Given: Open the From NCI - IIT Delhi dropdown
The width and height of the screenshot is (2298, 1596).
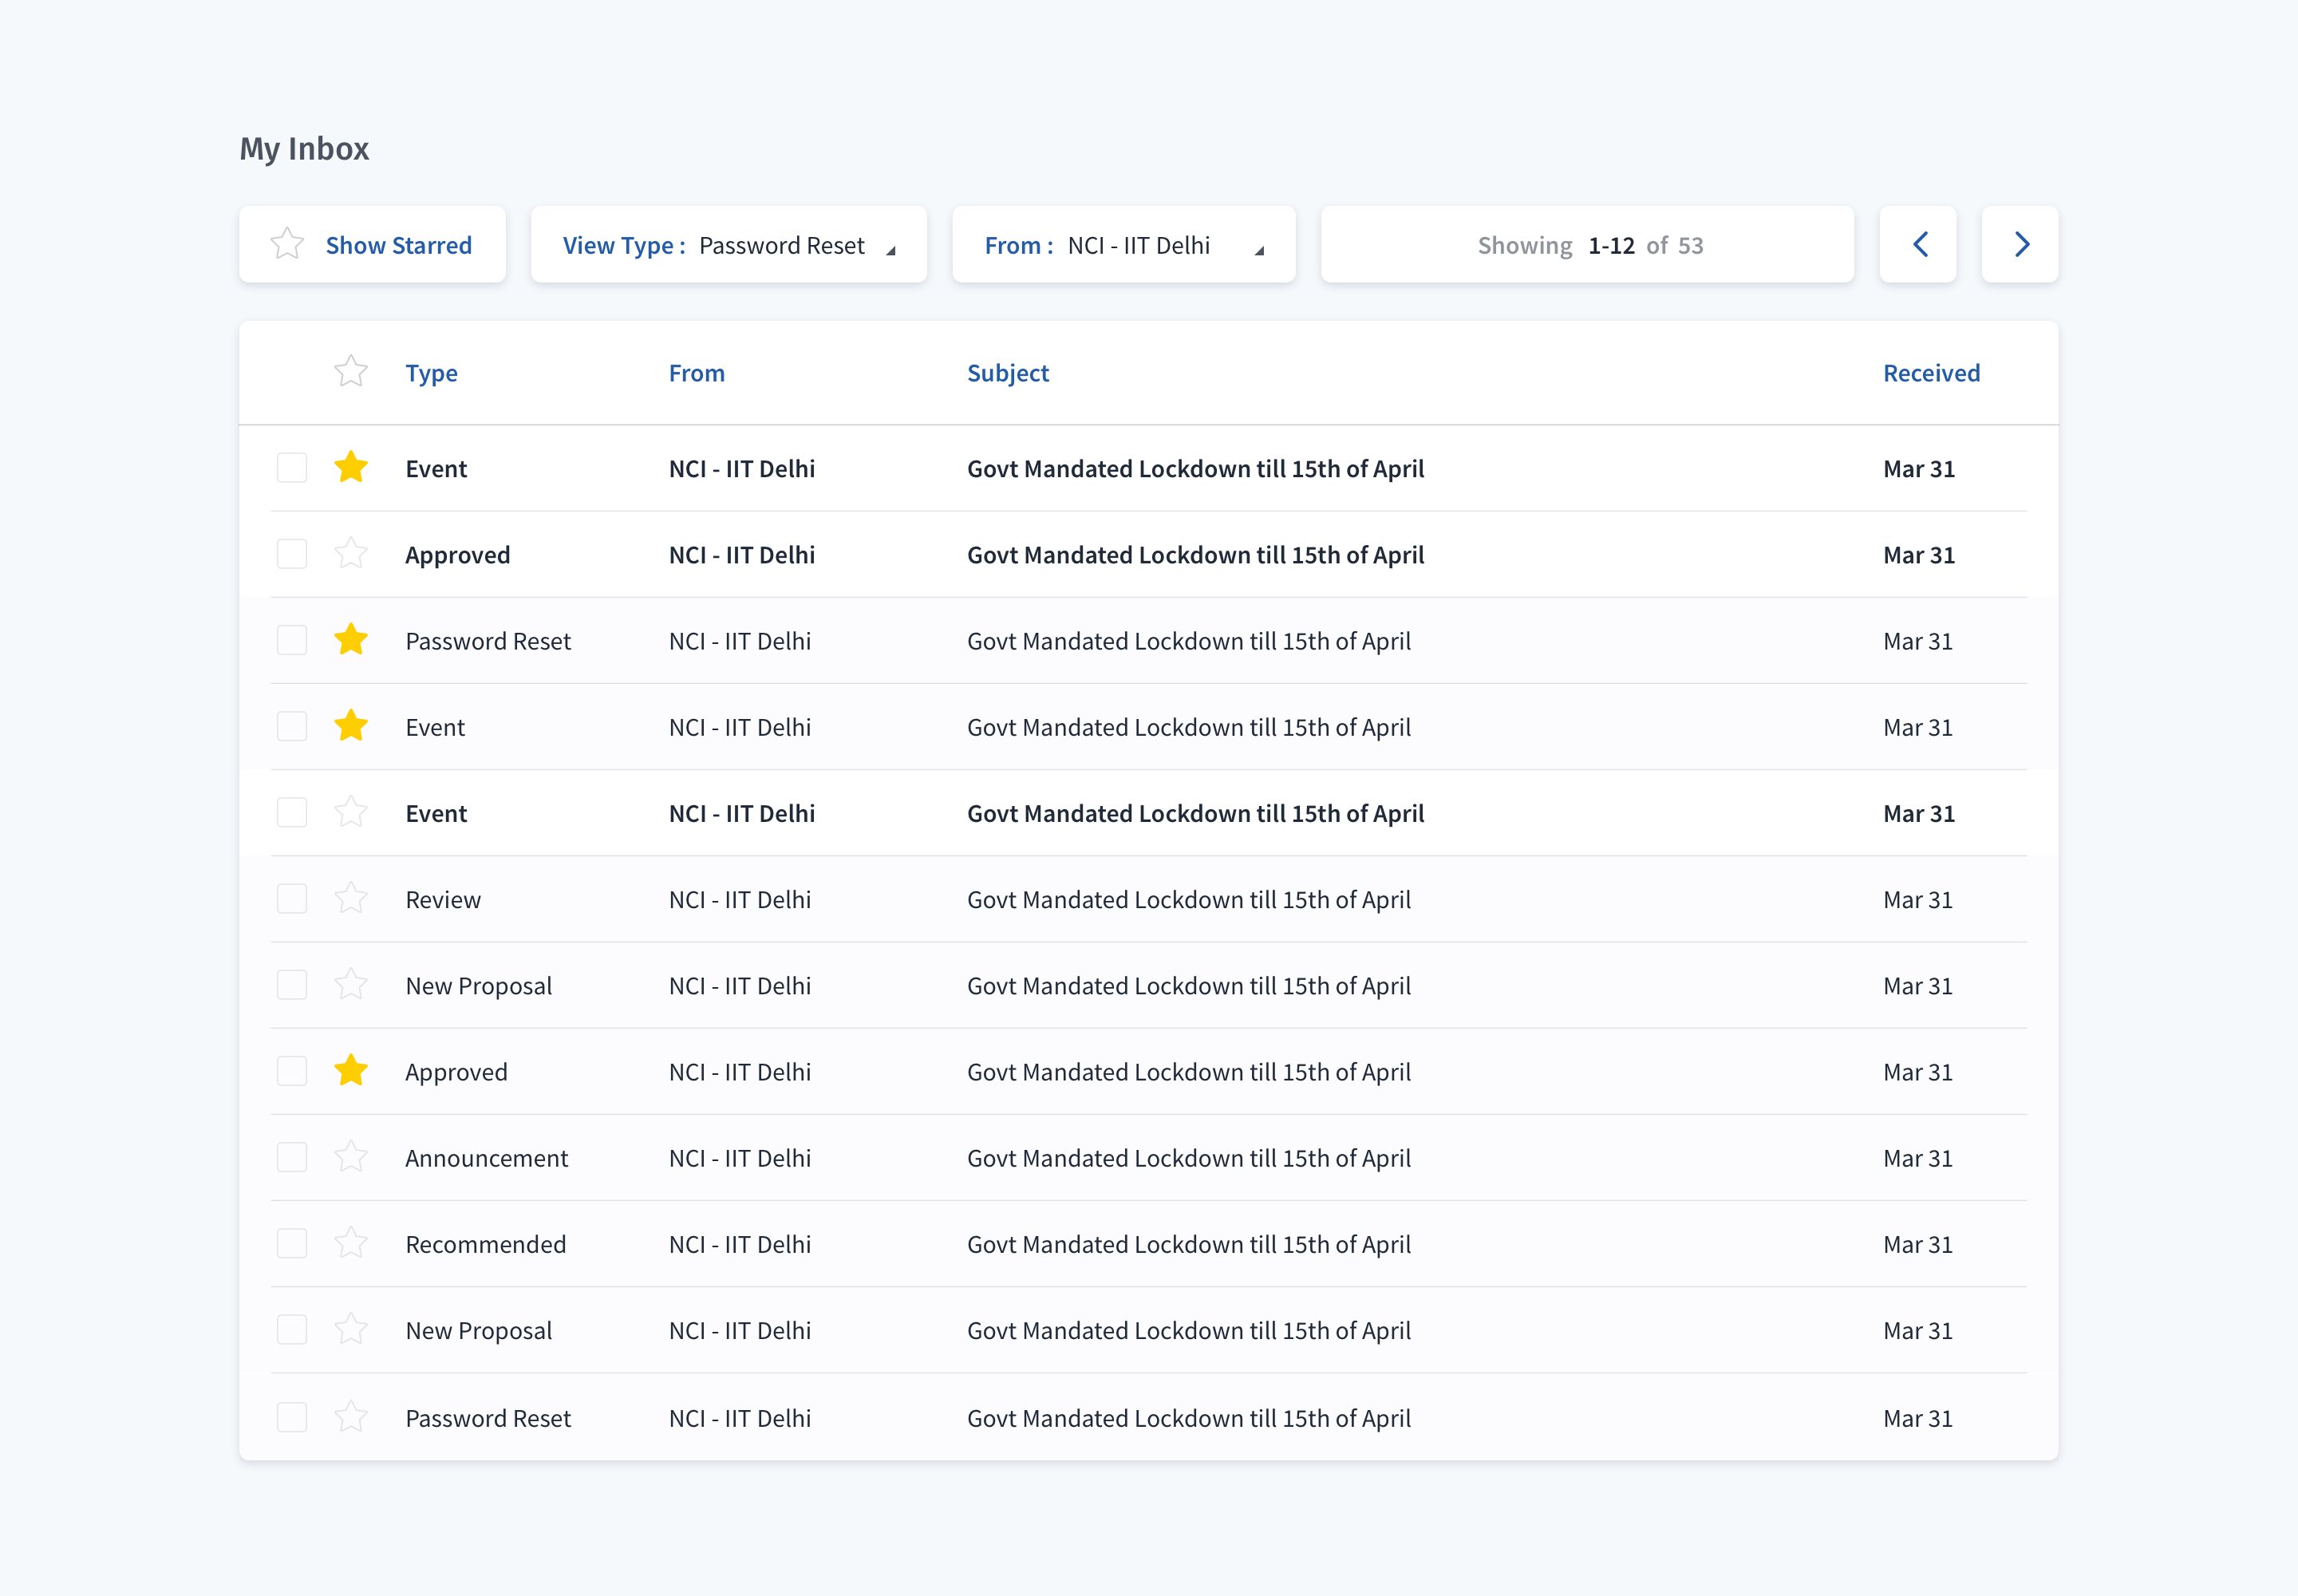Looking at the screenshot, I should tap(1124, 244).
